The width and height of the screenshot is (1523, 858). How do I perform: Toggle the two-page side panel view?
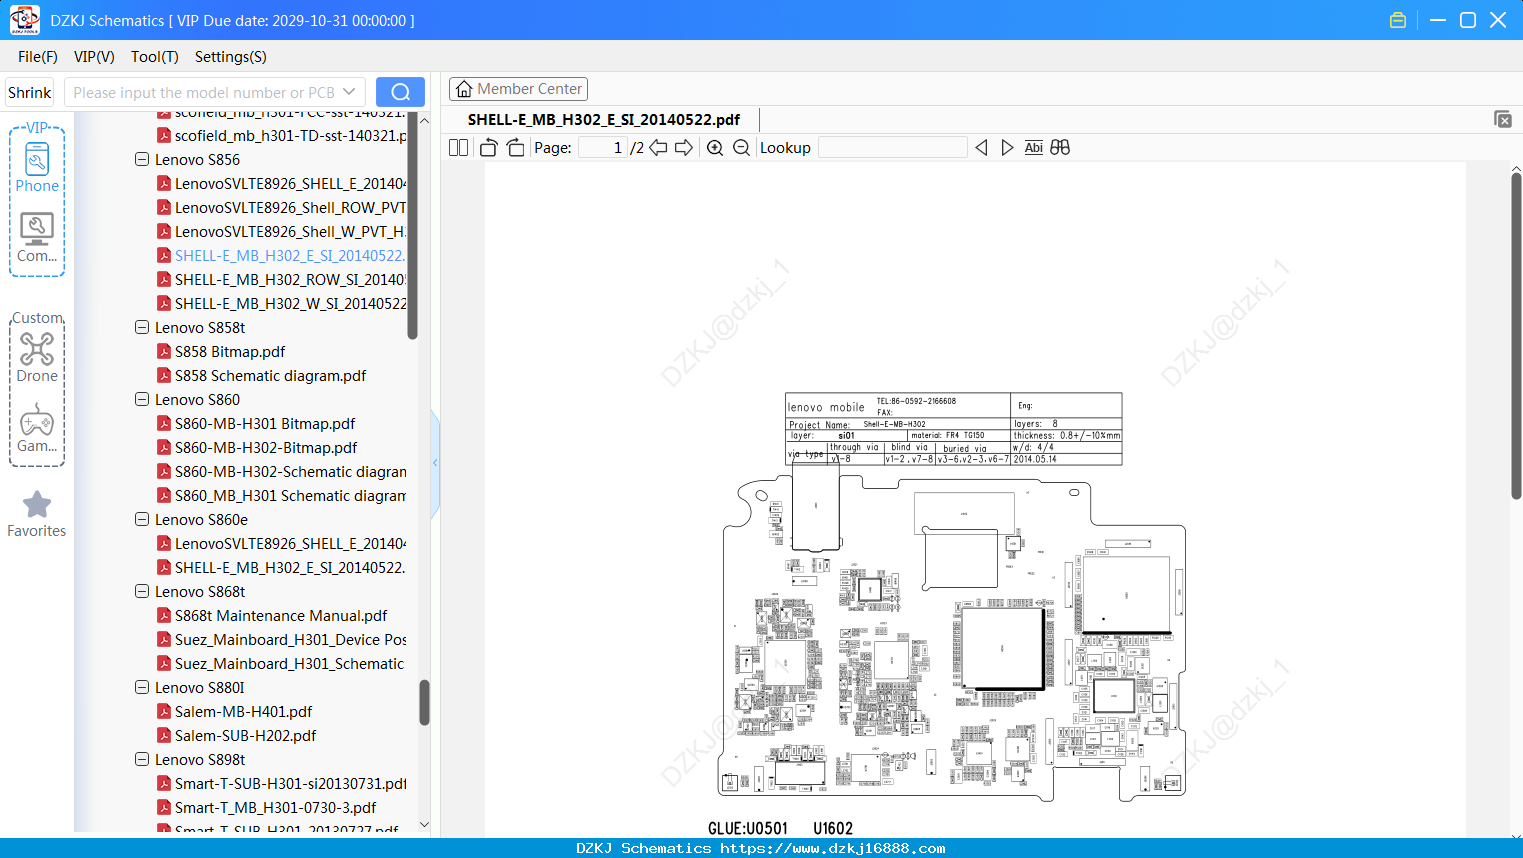[458, 148]
